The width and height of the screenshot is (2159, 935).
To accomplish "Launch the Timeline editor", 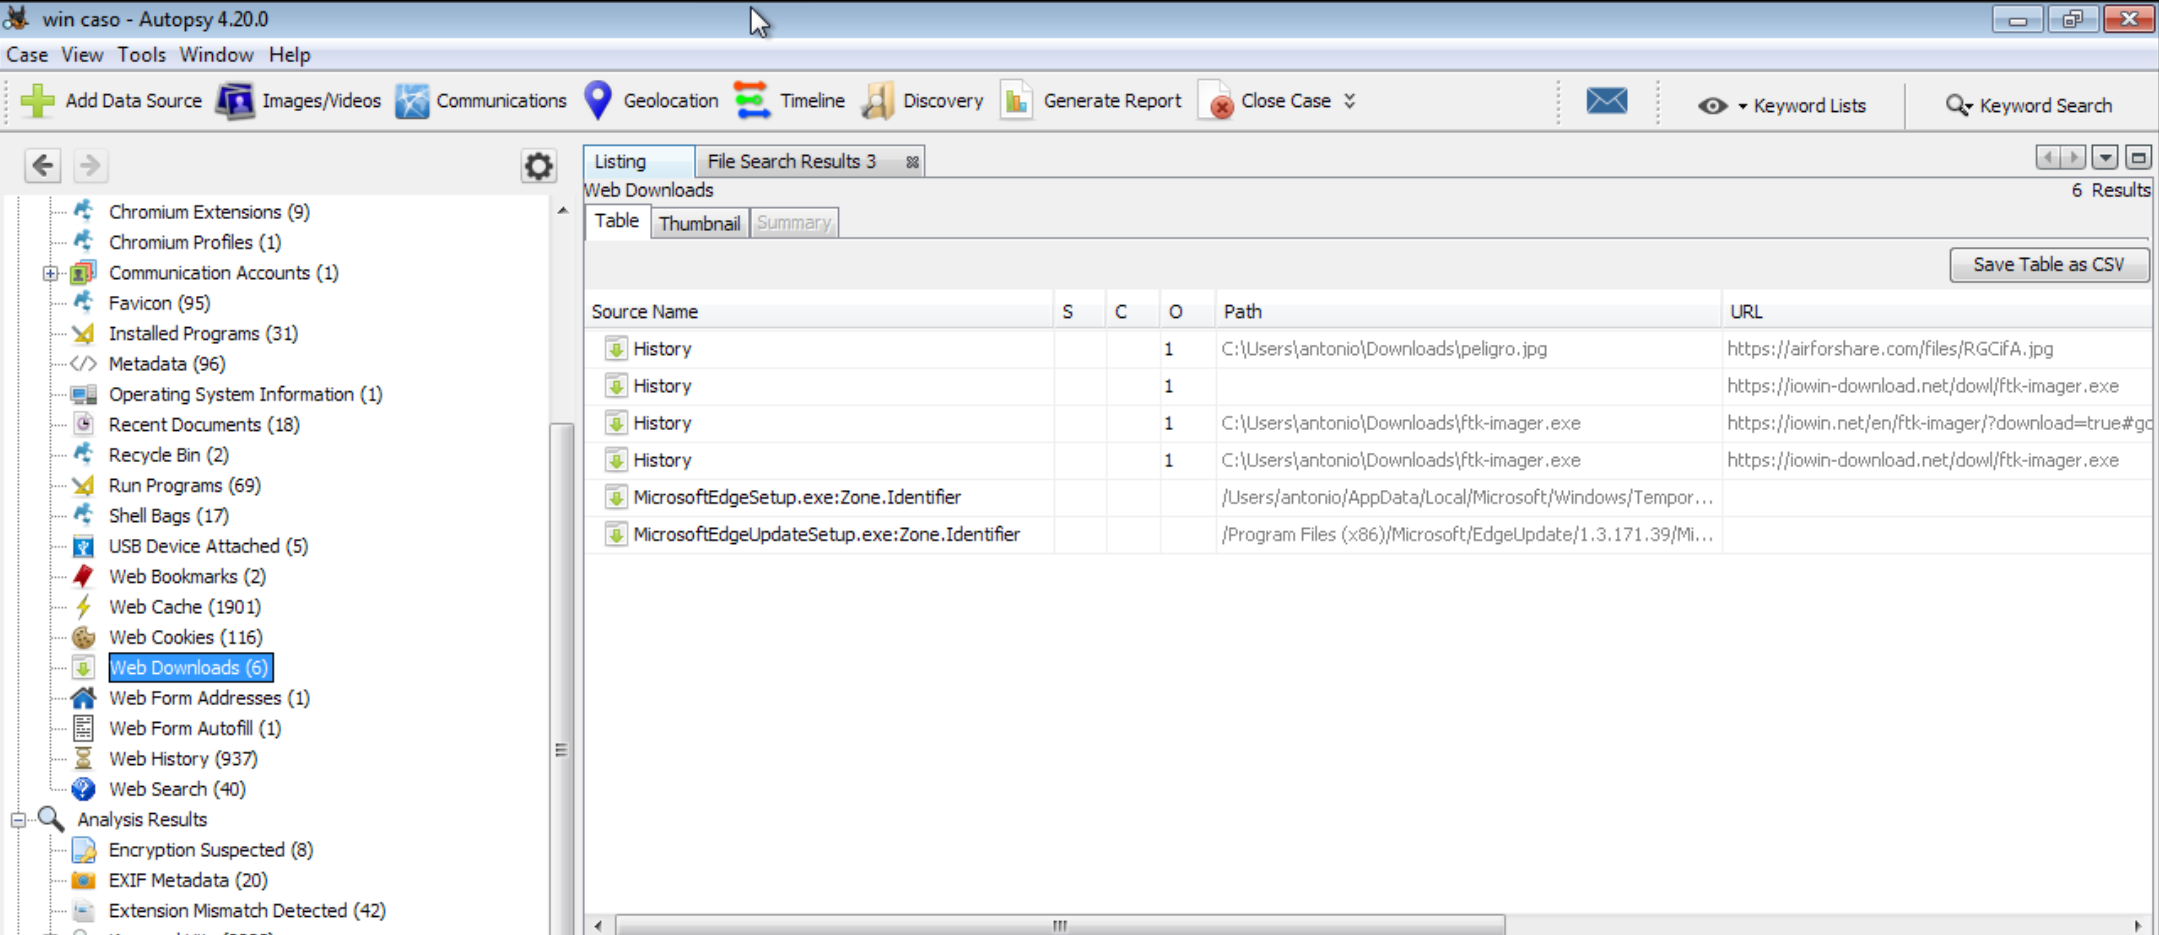I will [x=789, y=101].
